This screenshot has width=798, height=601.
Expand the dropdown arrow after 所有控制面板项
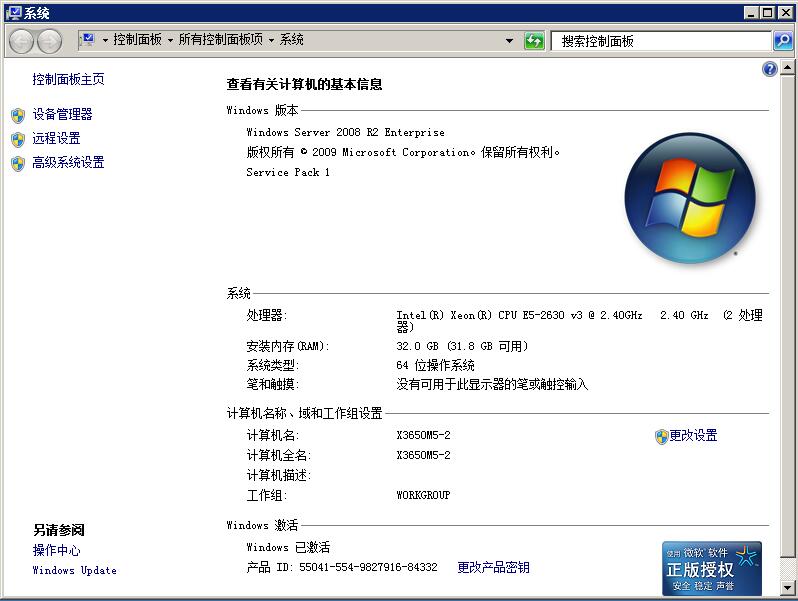coord(271,41)
